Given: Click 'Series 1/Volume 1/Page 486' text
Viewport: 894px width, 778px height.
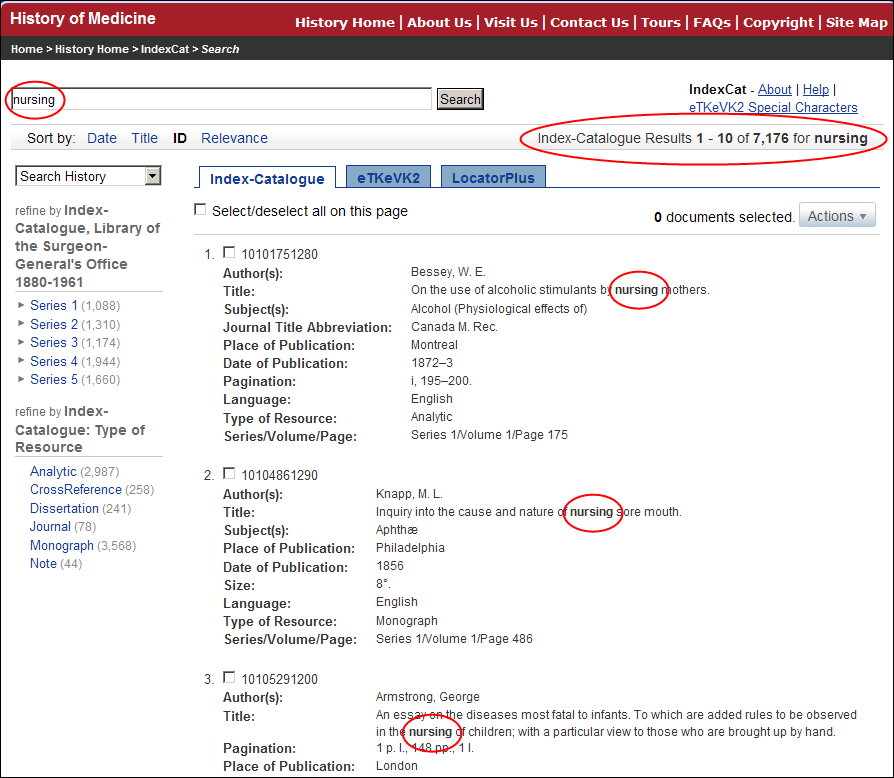Looking at the screenshot, I should 454,639.
